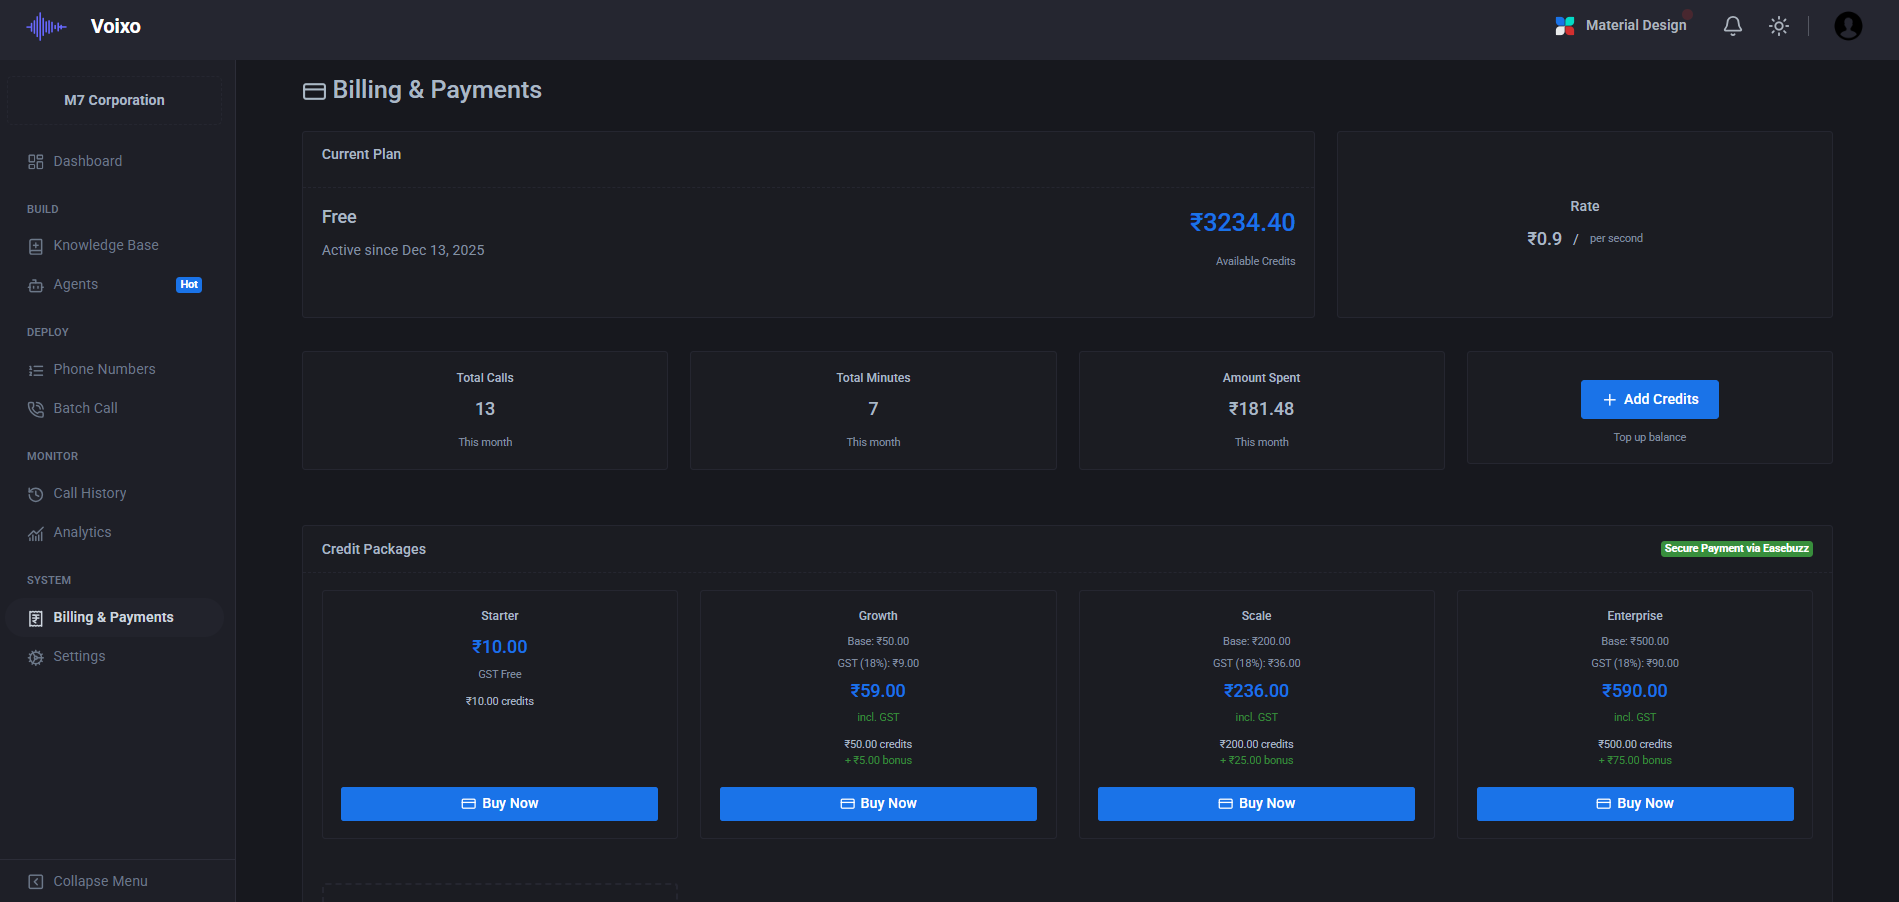Open the Analytics panel
This screenshot has width=1899, height=902.
click(x=82, y=532)
